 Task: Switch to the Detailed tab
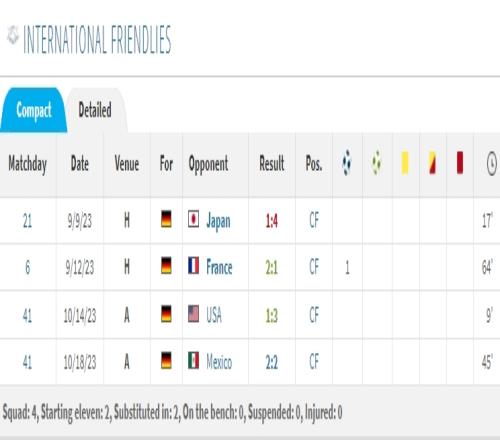95,110
